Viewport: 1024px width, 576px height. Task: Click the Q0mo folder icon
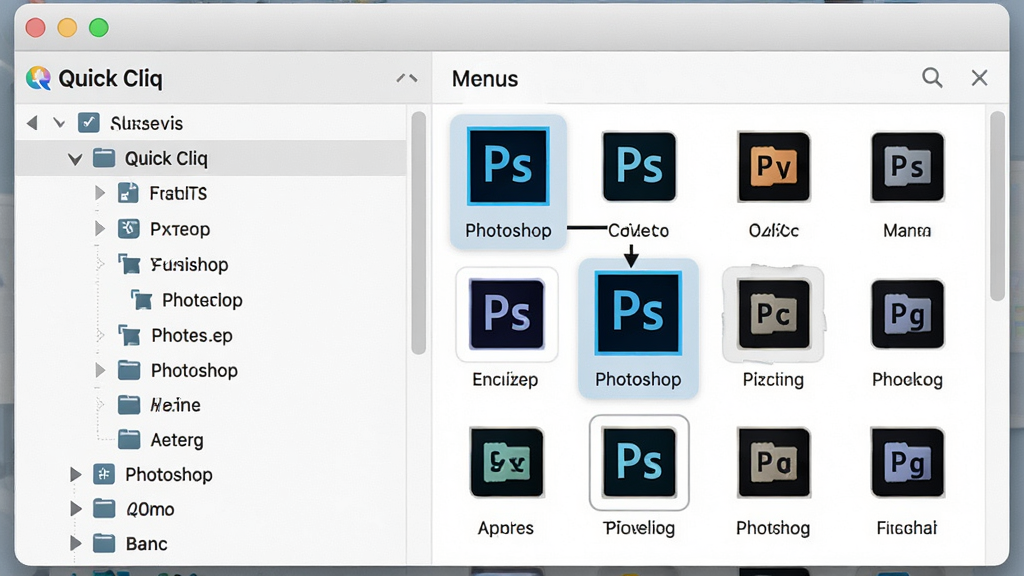104,508
